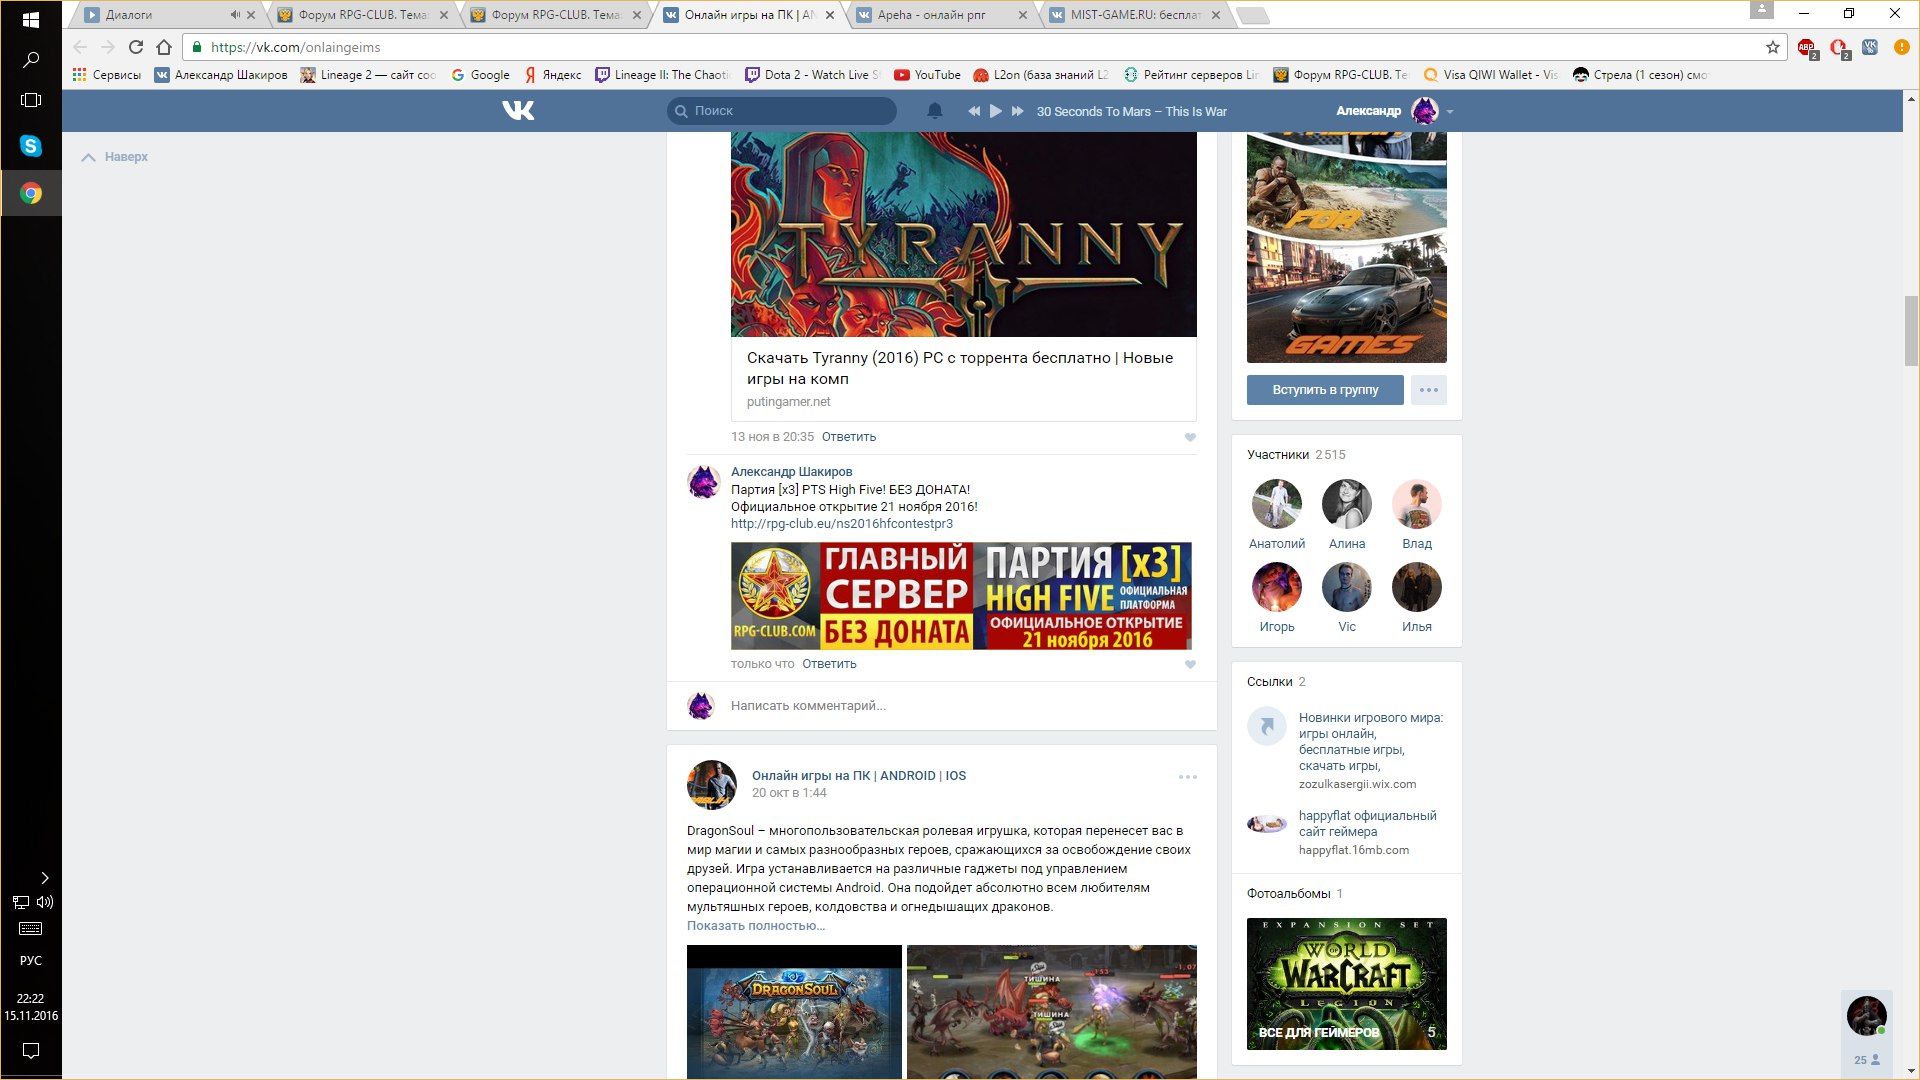Like the Tyranny comment with heart icon

click(x=1190, y=438)
